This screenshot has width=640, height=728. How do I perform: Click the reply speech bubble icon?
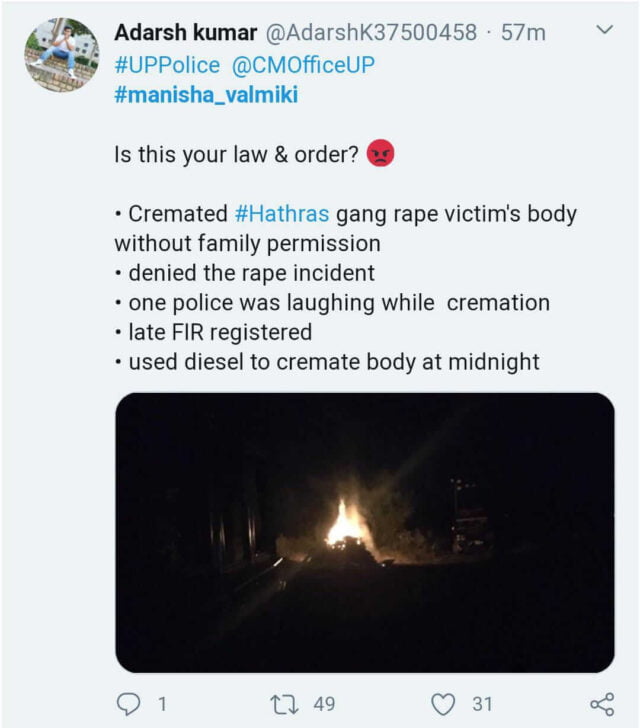(x=129, y=704)
